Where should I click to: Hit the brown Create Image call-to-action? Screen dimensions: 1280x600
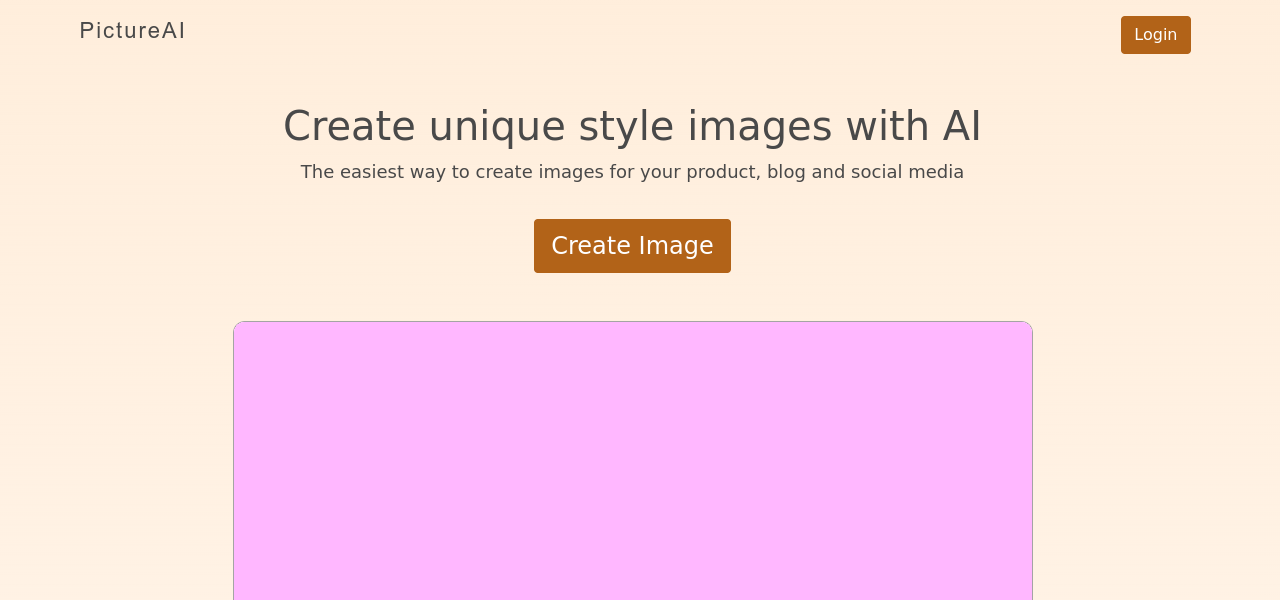[x=632, y=246]
